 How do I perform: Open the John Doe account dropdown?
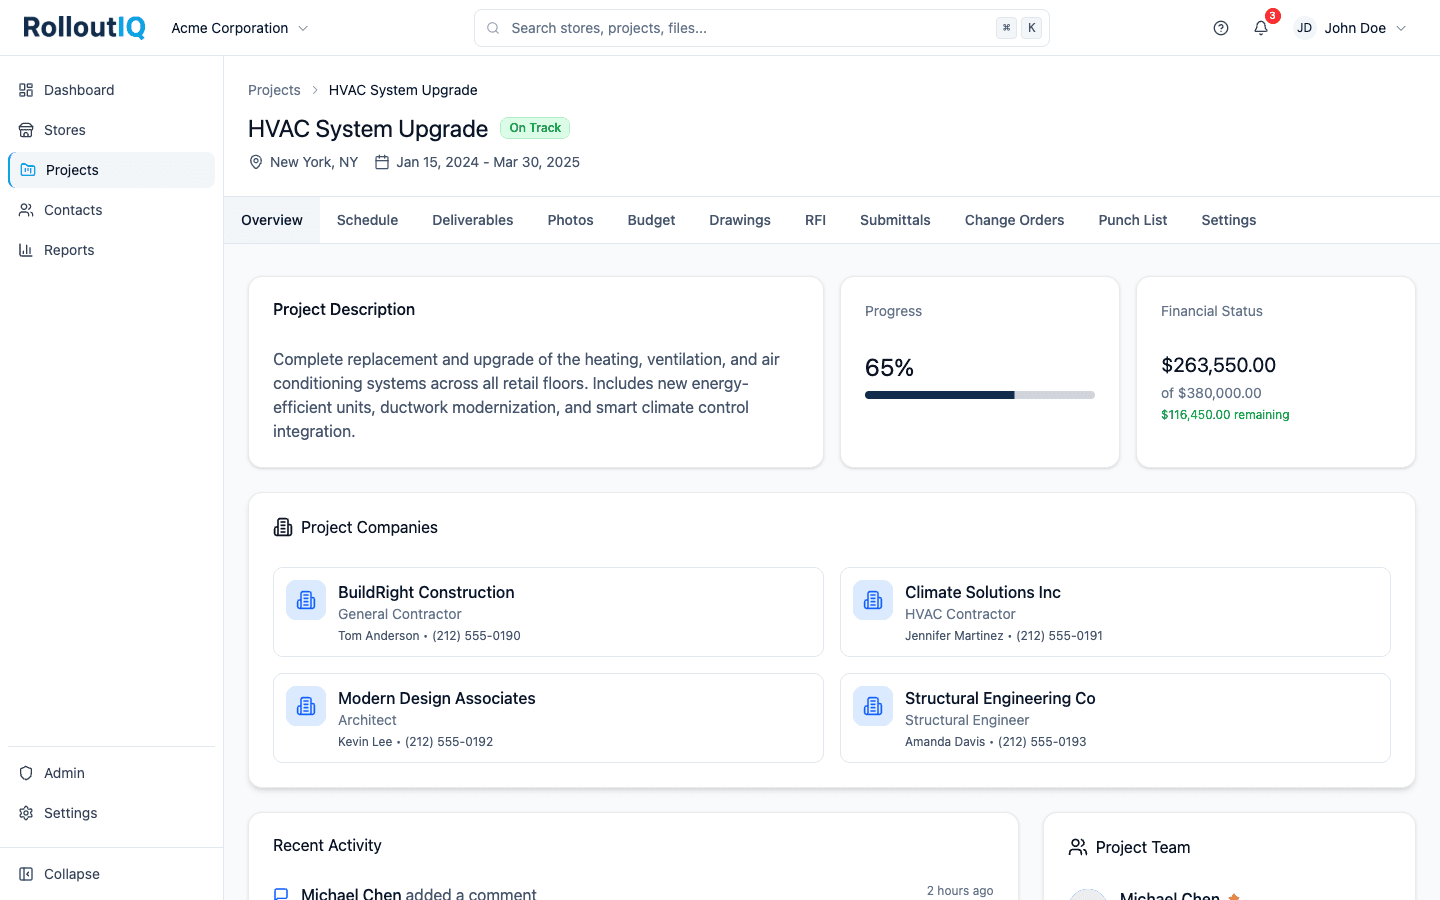click(1363, 28)
